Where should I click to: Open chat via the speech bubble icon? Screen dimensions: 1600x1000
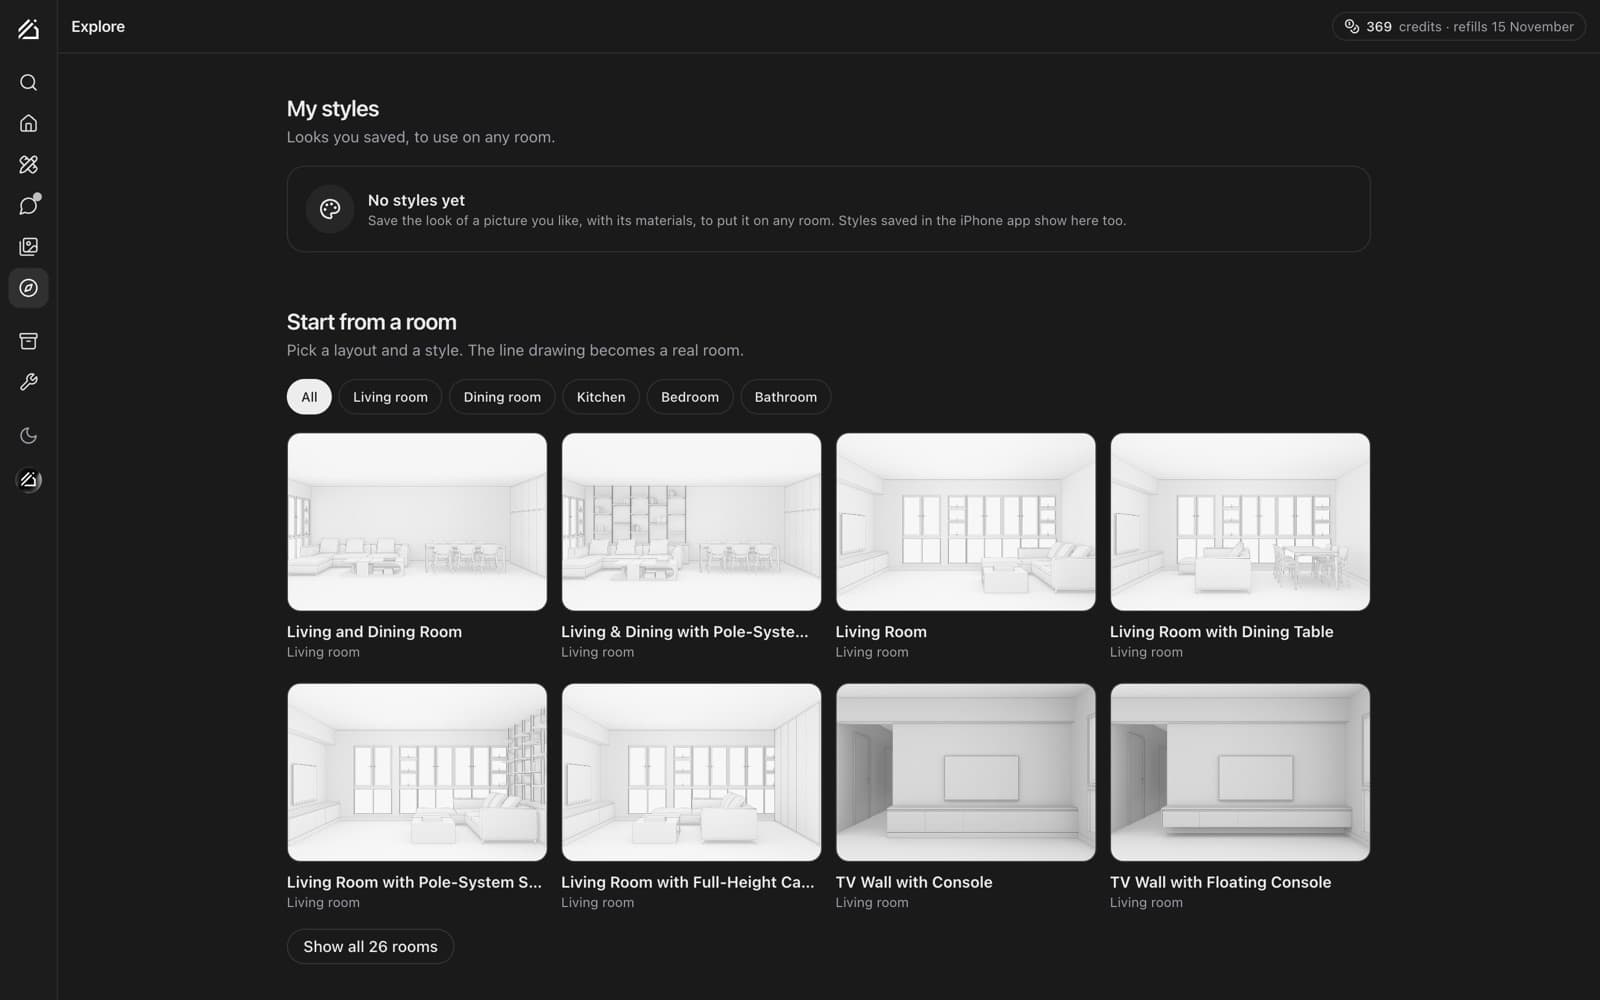28,205
